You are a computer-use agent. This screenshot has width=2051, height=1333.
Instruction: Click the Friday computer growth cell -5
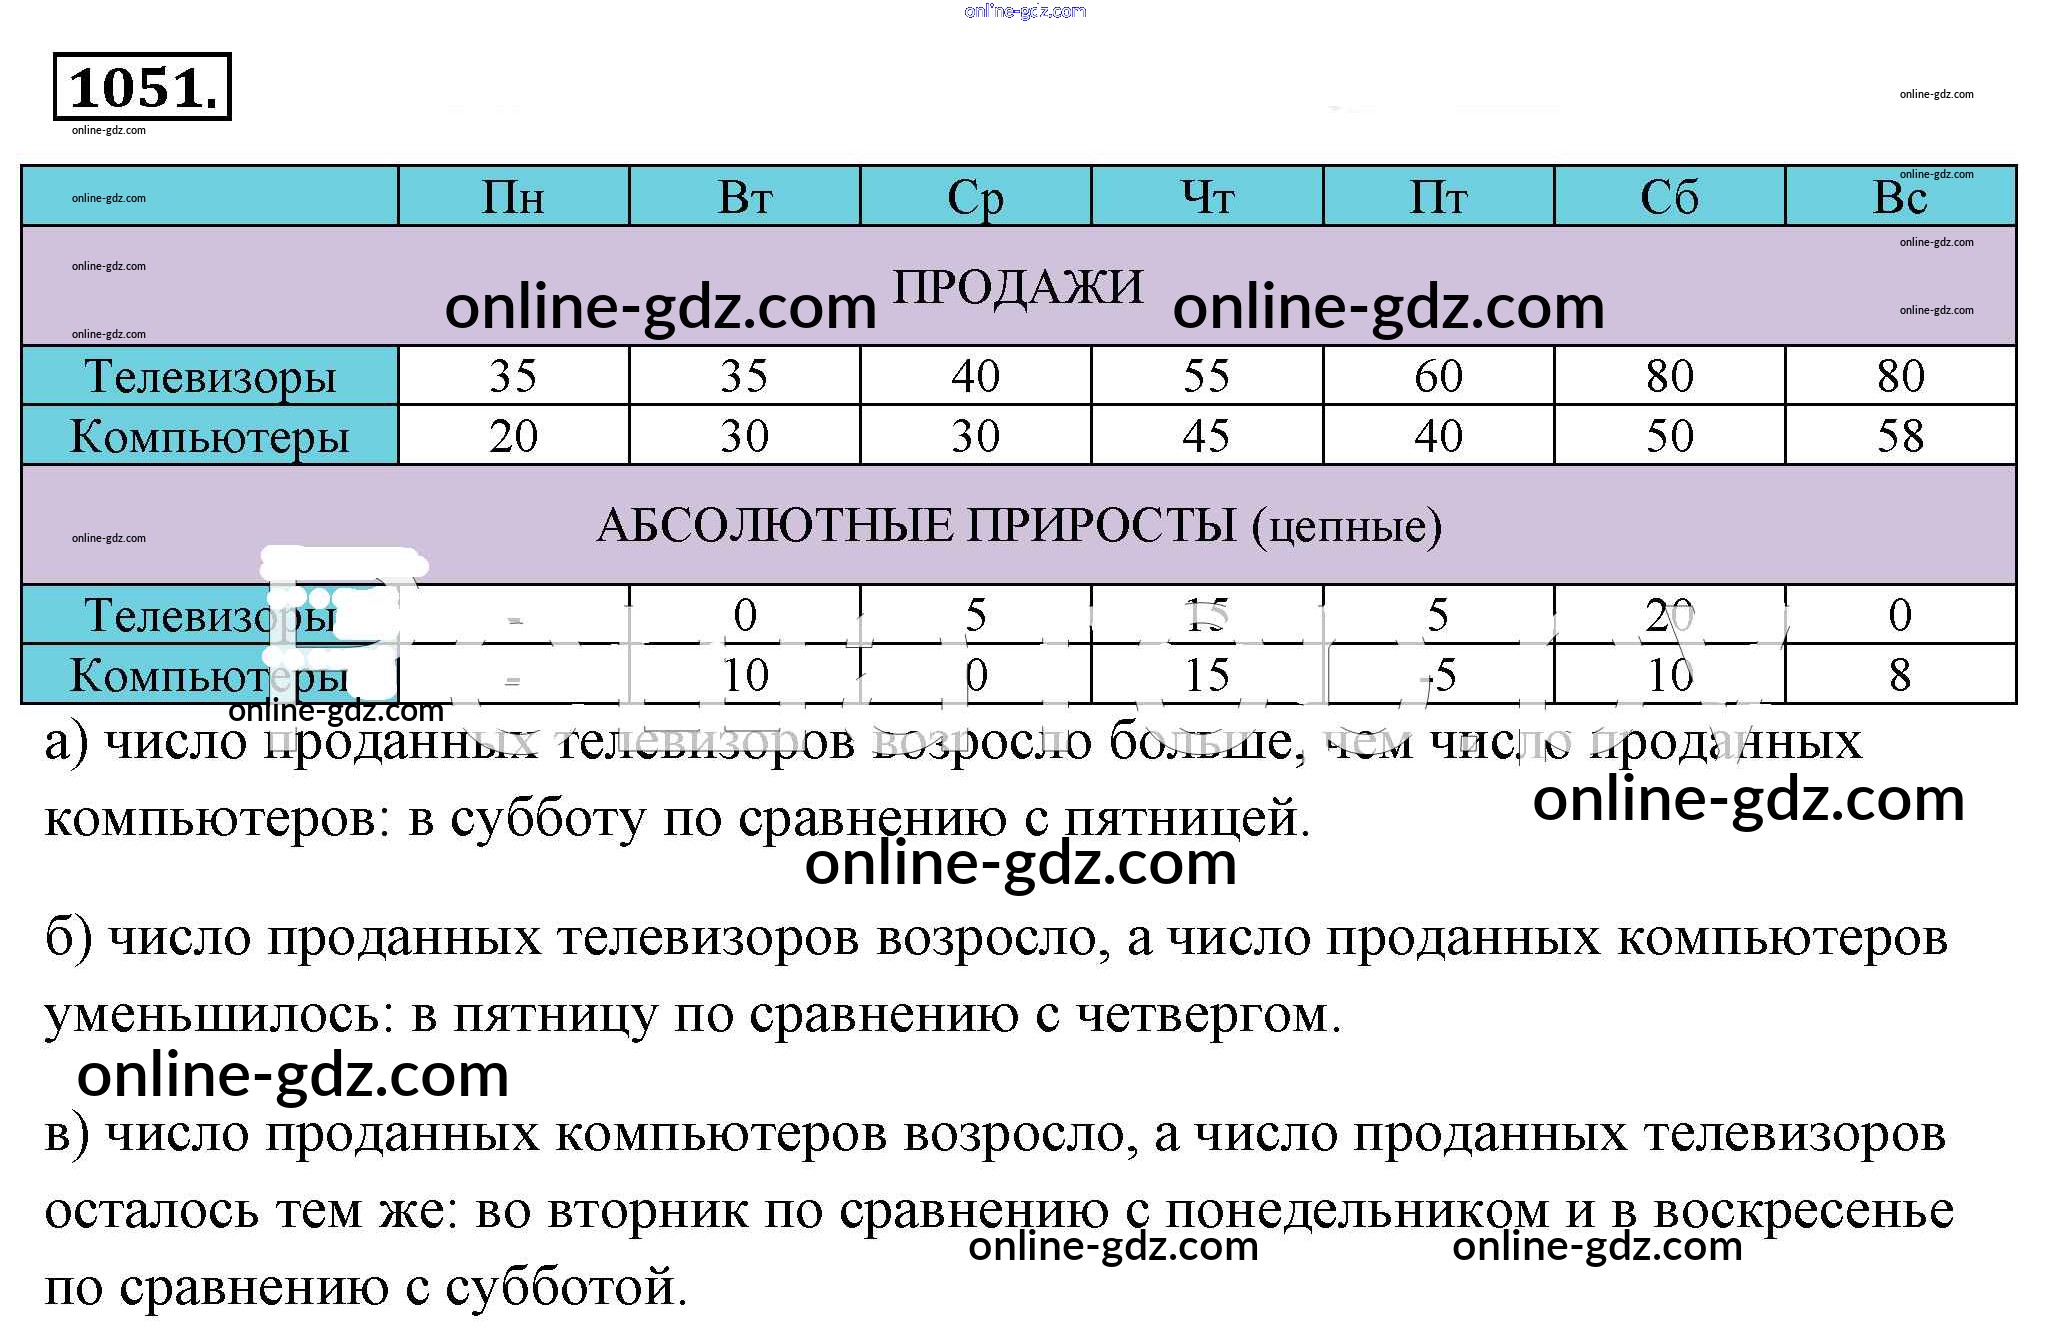(x=1438, y=675)
